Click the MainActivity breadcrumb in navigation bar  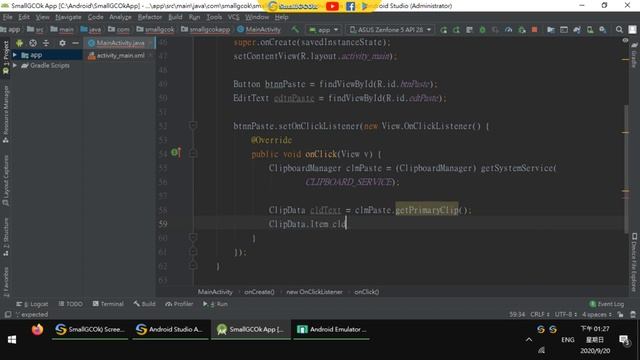point(259,29)
